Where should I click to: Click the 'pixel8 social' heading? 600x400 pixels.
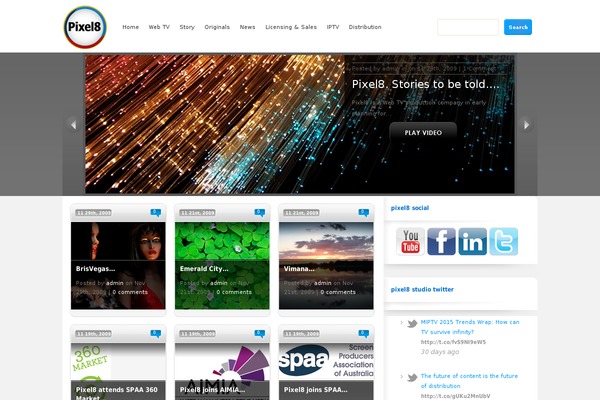(x=410, y=208)
